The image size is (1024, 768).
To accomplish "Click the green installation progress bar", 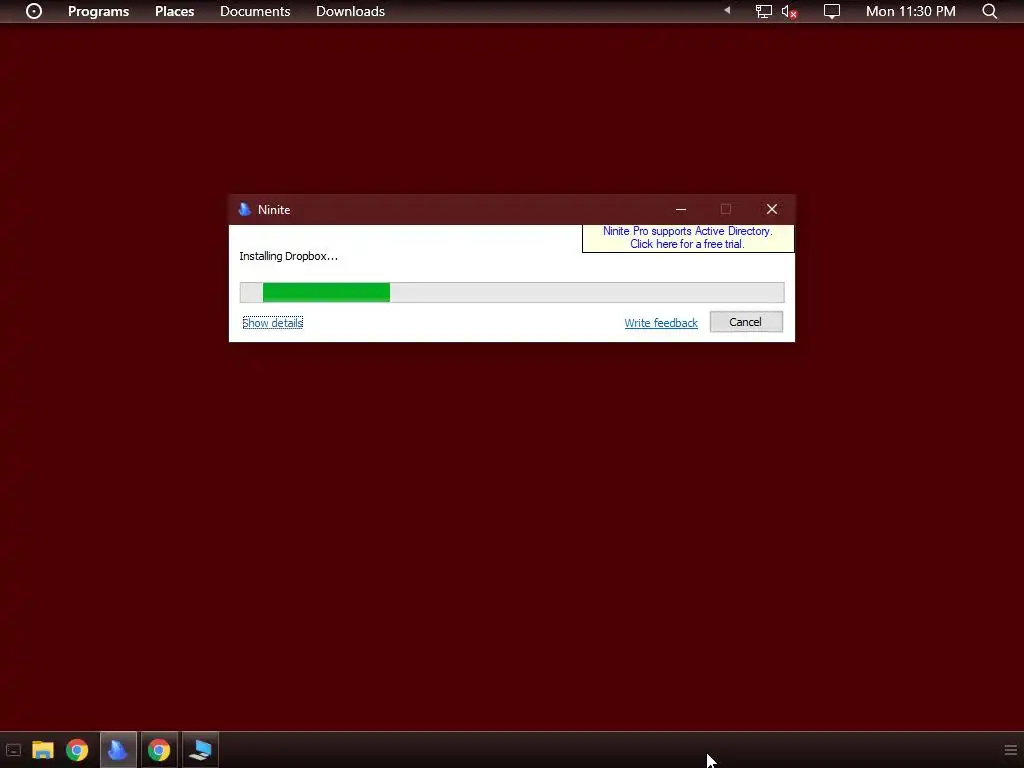I will [x=512, y=293].
